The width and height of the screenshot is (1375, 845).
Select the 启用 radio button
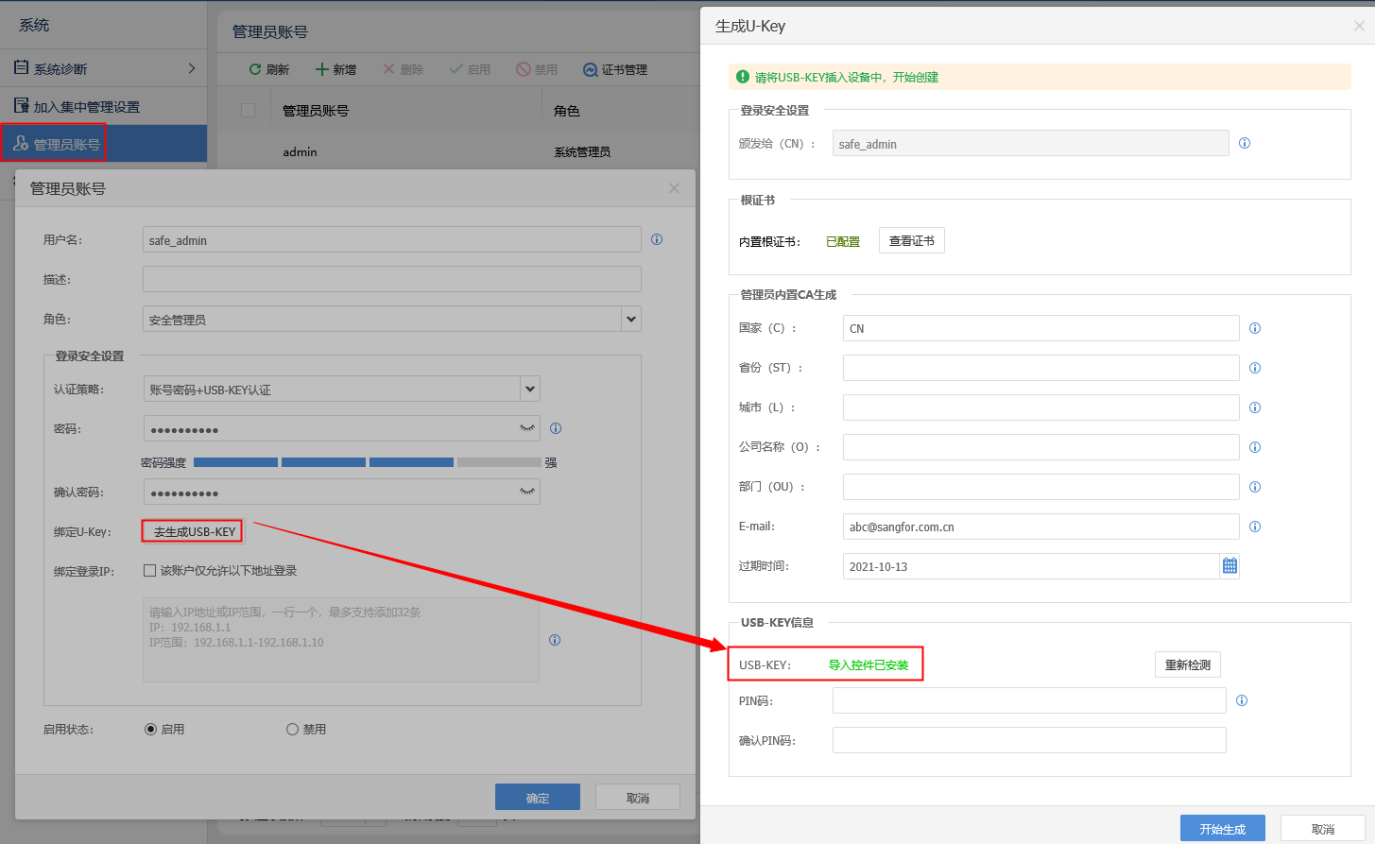[151, 729]
